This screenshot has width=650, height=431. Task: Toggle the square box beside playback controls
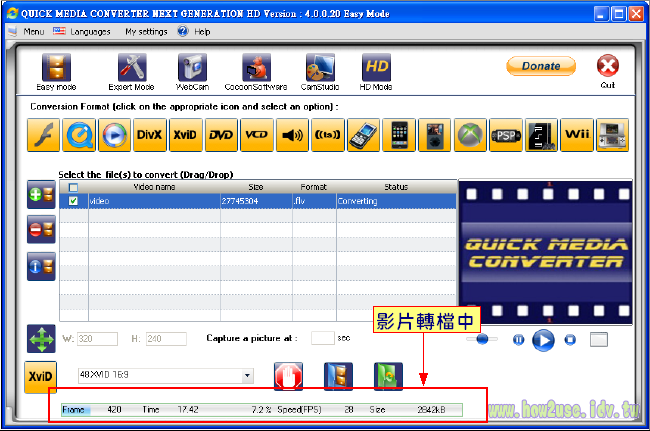[598, 339]
